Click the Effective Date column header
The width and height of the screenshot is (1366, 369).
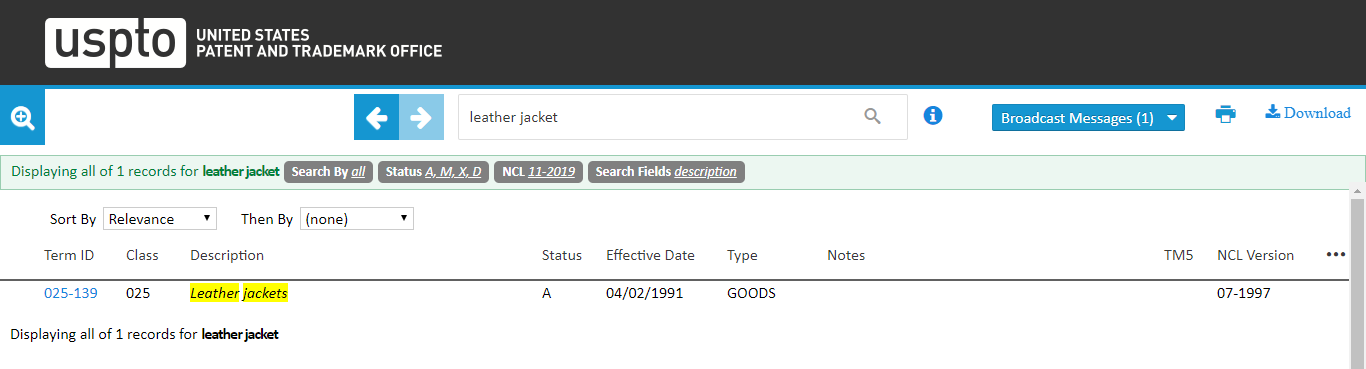pyautogui.click(x=650, y=255)
